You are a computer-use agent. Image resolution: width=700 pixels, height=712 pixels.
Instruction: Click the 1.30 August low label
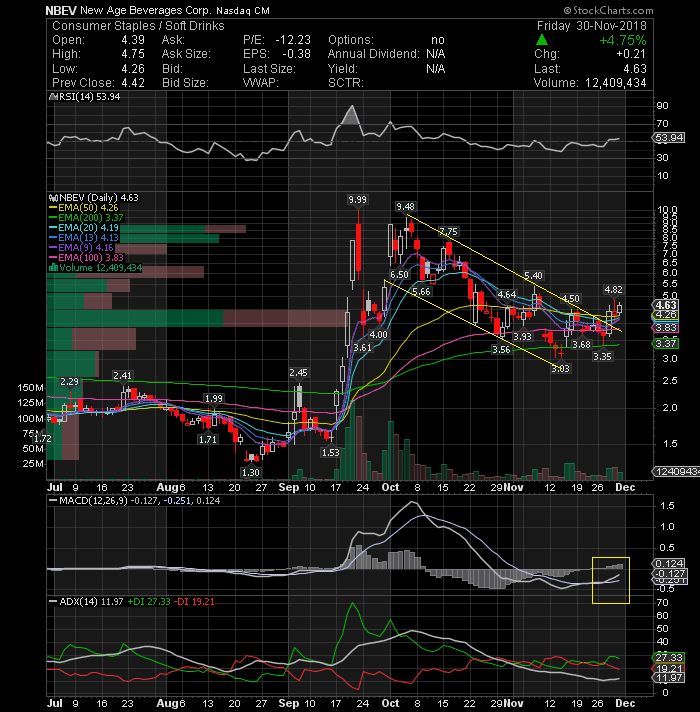[x=251, y=472]
